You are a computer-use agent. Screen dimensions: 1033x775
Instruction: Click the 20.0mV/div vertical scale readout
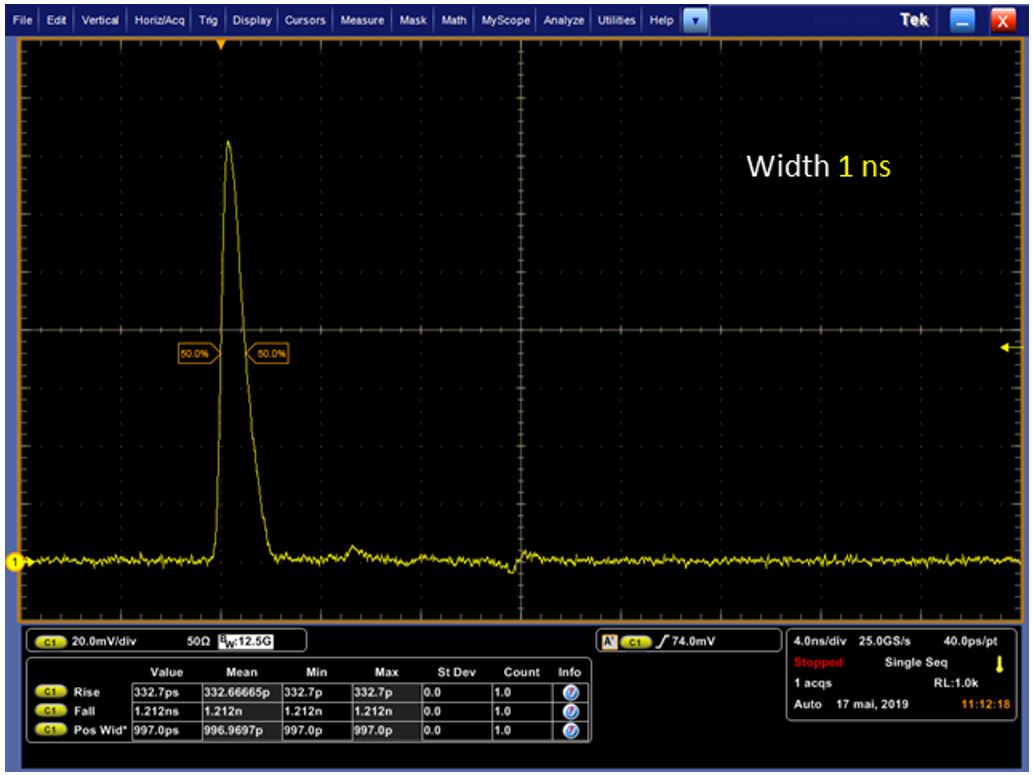103,641
